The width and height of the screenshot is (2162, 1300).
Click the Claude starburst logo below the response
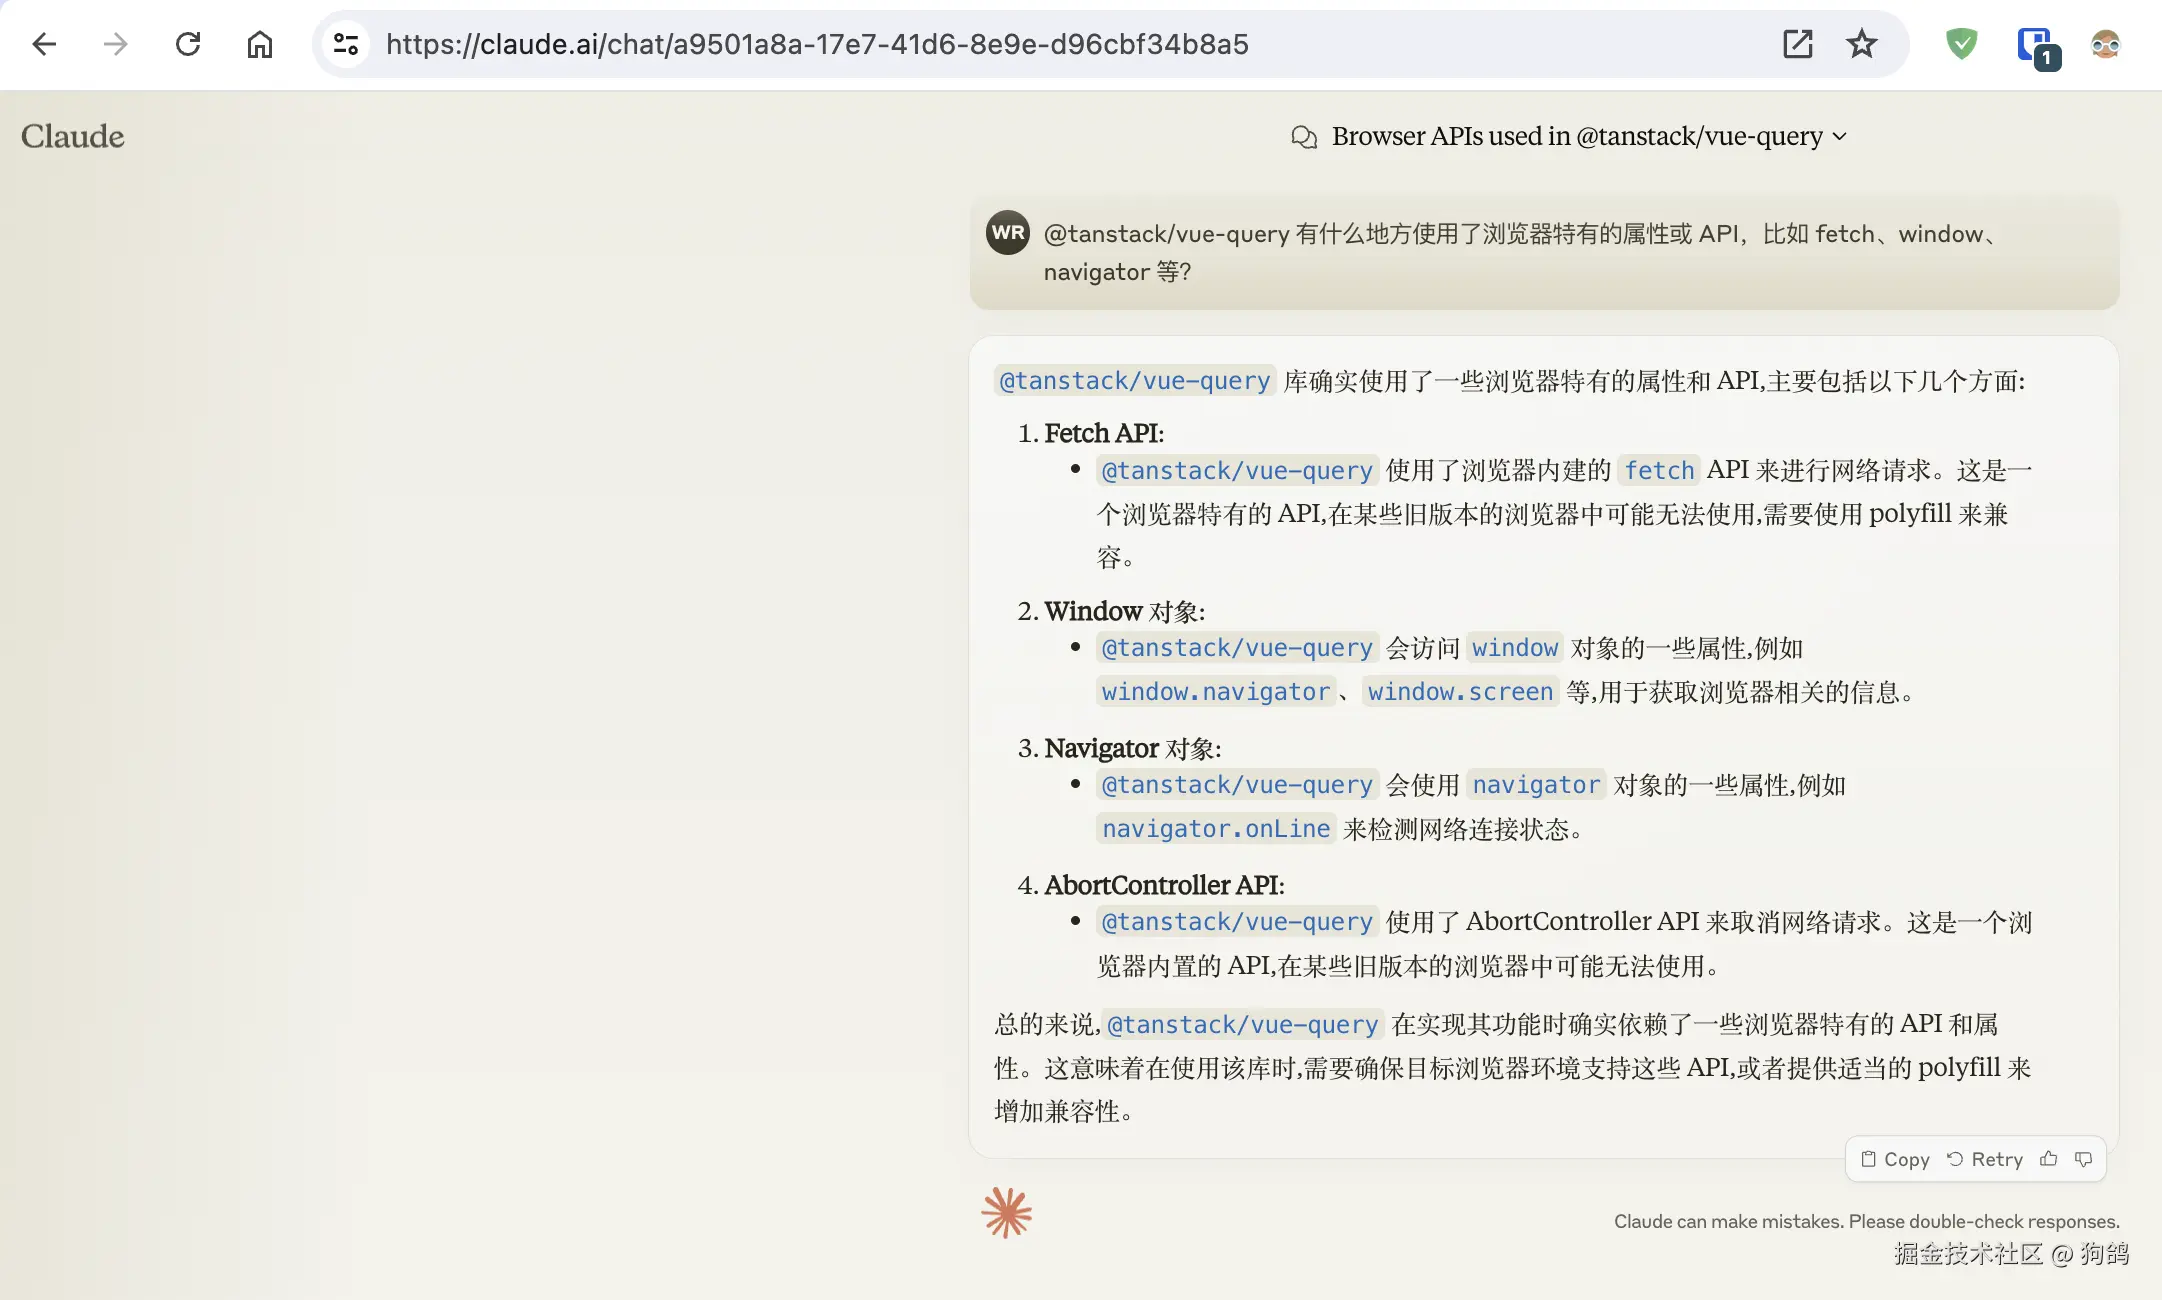1004,1212
